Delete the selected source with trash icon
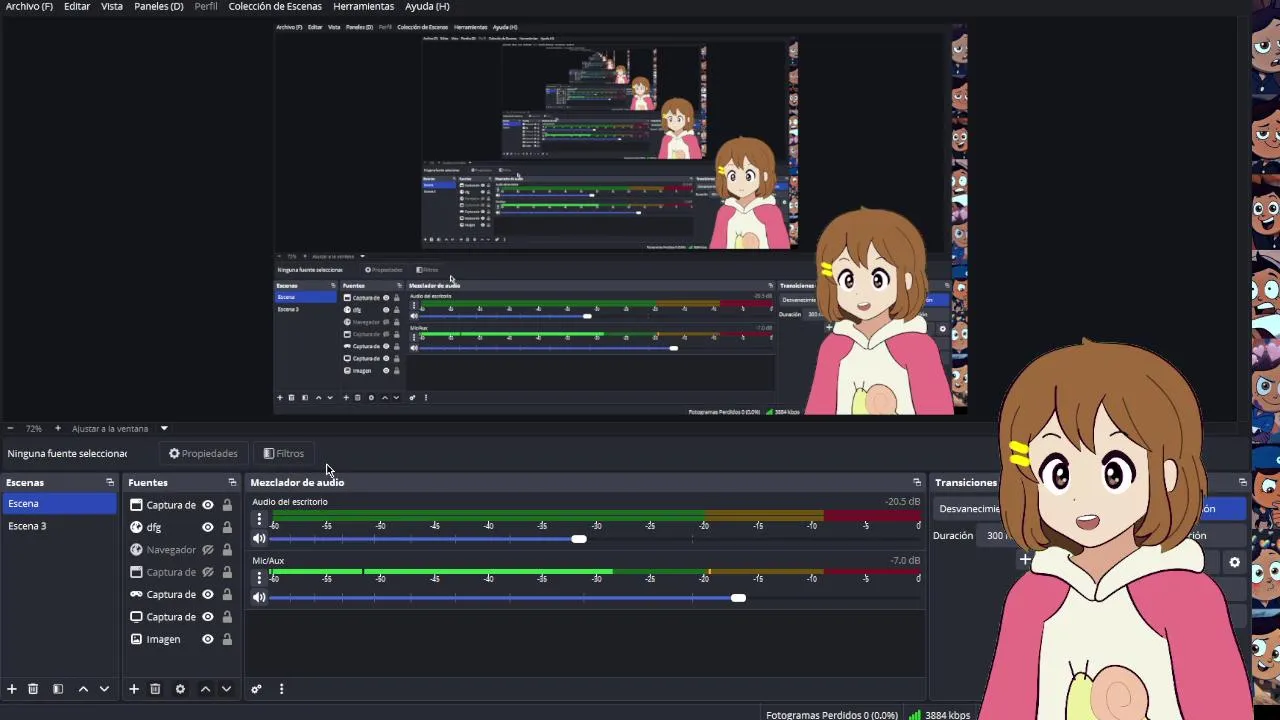1280x720 pixels. [155, 689]
